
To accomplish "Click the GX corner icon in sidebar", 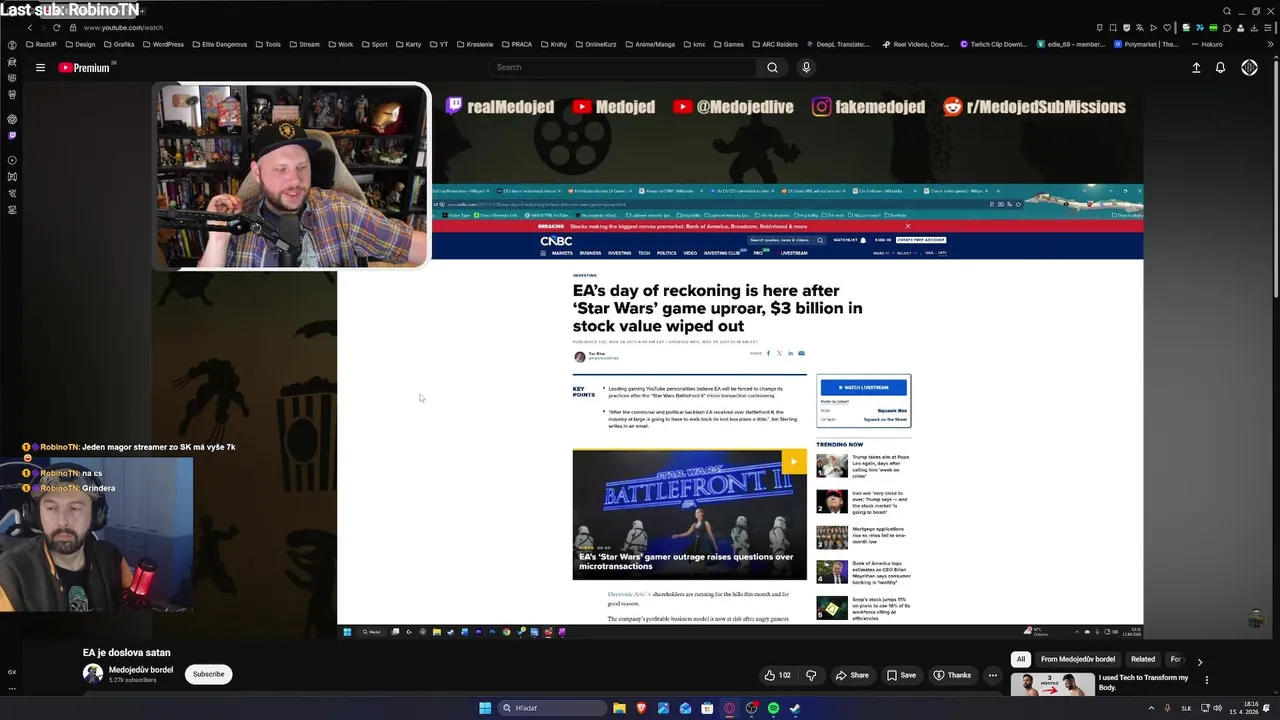I will (12, 672).
